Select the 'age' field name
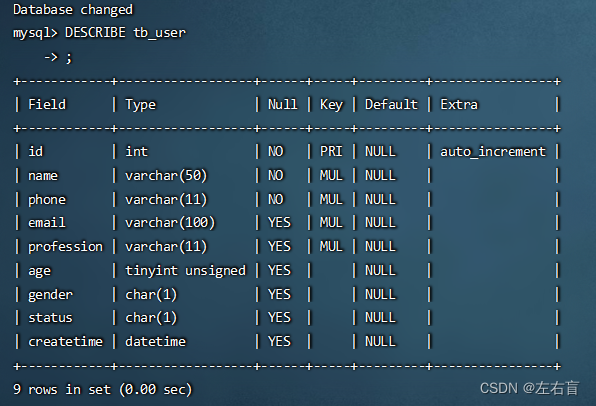 (x=40, y=271)
